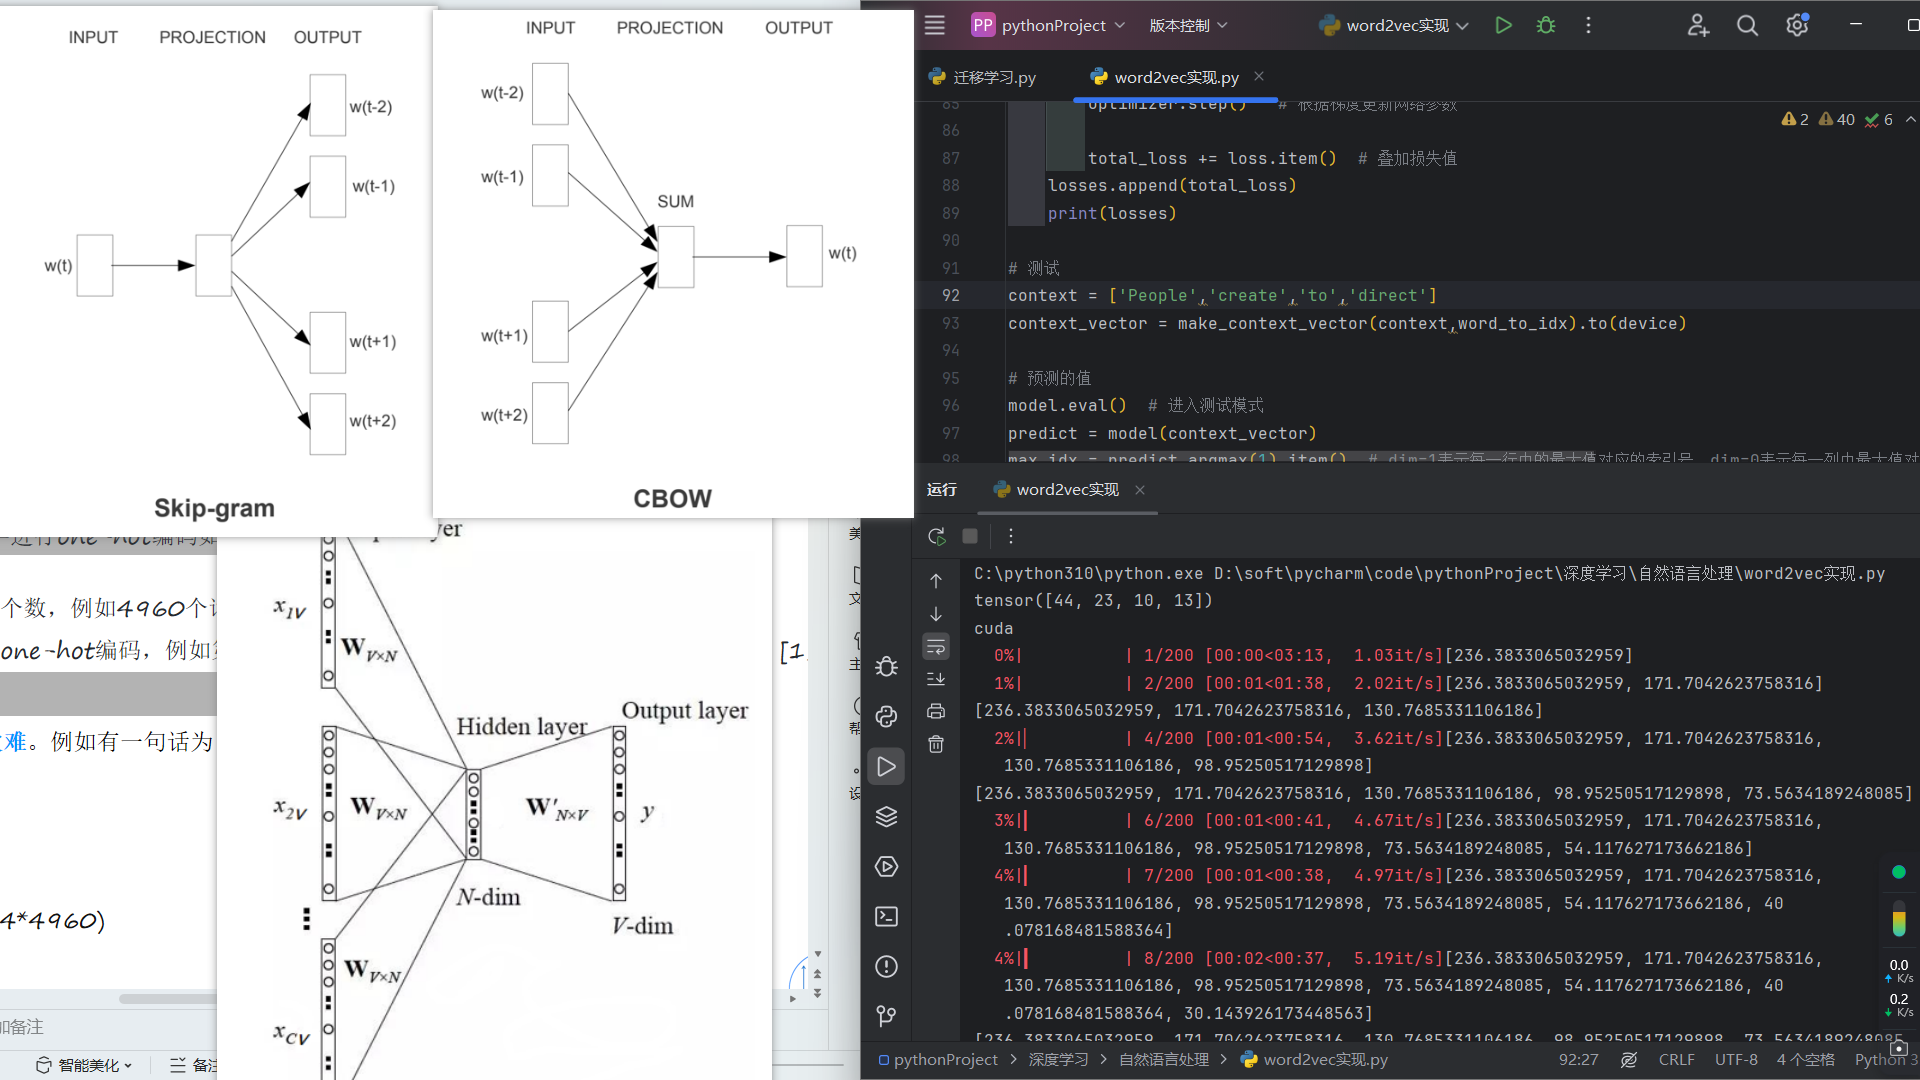Switch to the 迁移学习.py editor tab
Image resolution: width=1920 pixels, height=1080 pixels.
click(x=983, y=77)
